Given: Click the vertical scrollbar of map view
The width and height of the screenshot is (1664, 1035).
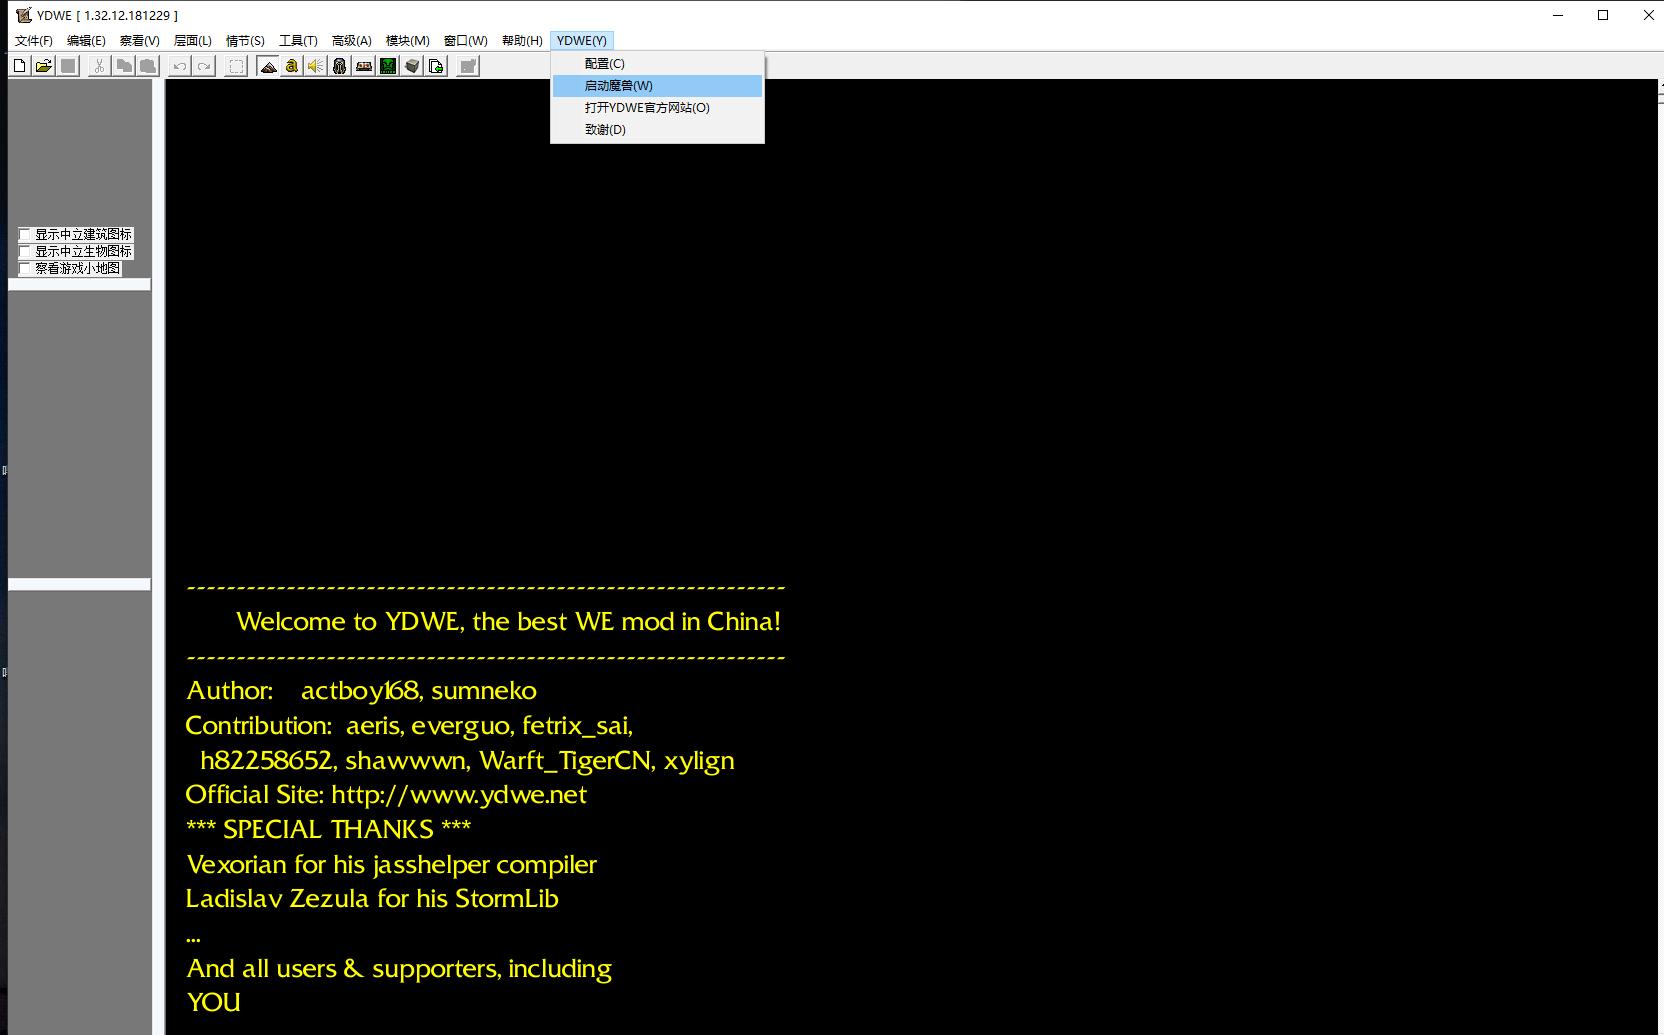Looking at the screenshot, I should [x=1661, y=557].
